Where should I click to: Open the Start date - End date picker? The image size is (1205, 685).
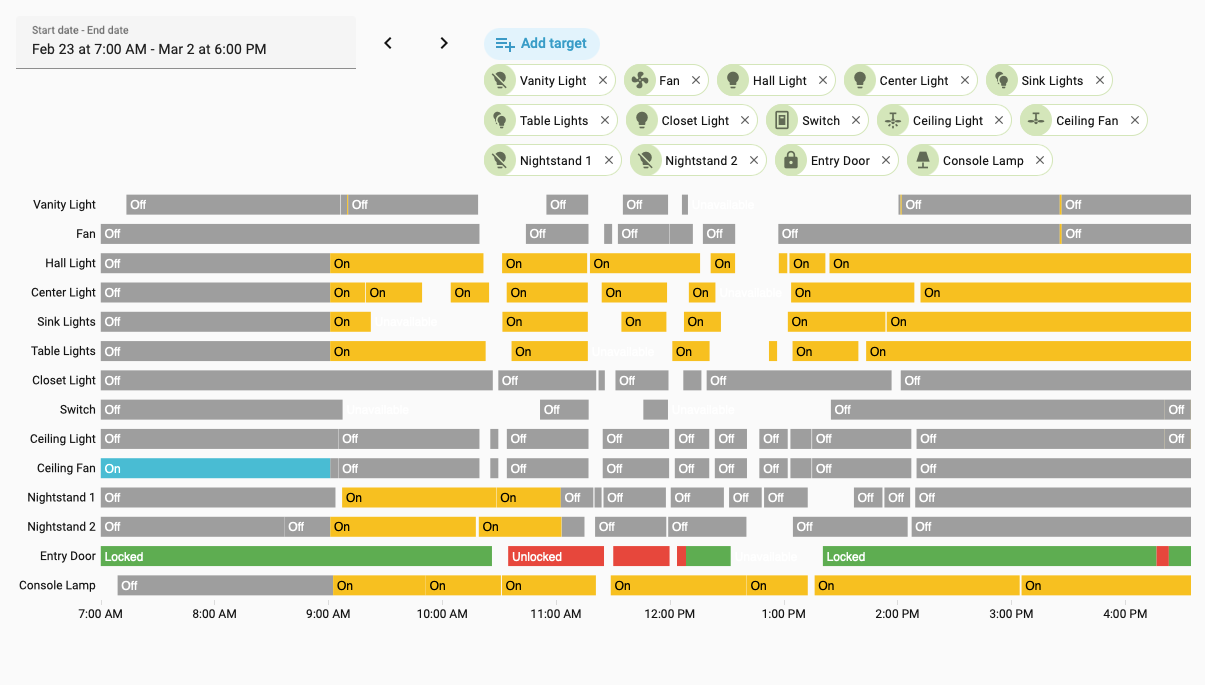(x=186, y=42)
